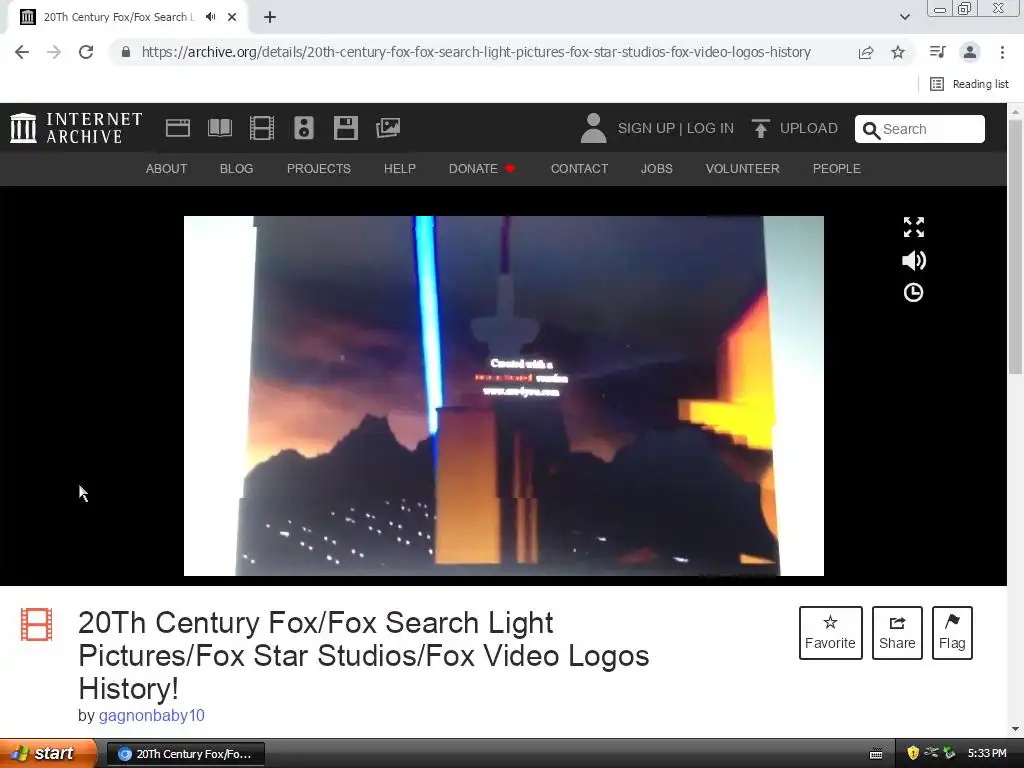The width and height of the screenshot is (1024, 768).
Task: Click the search magnifier icon
Action: 871,130
